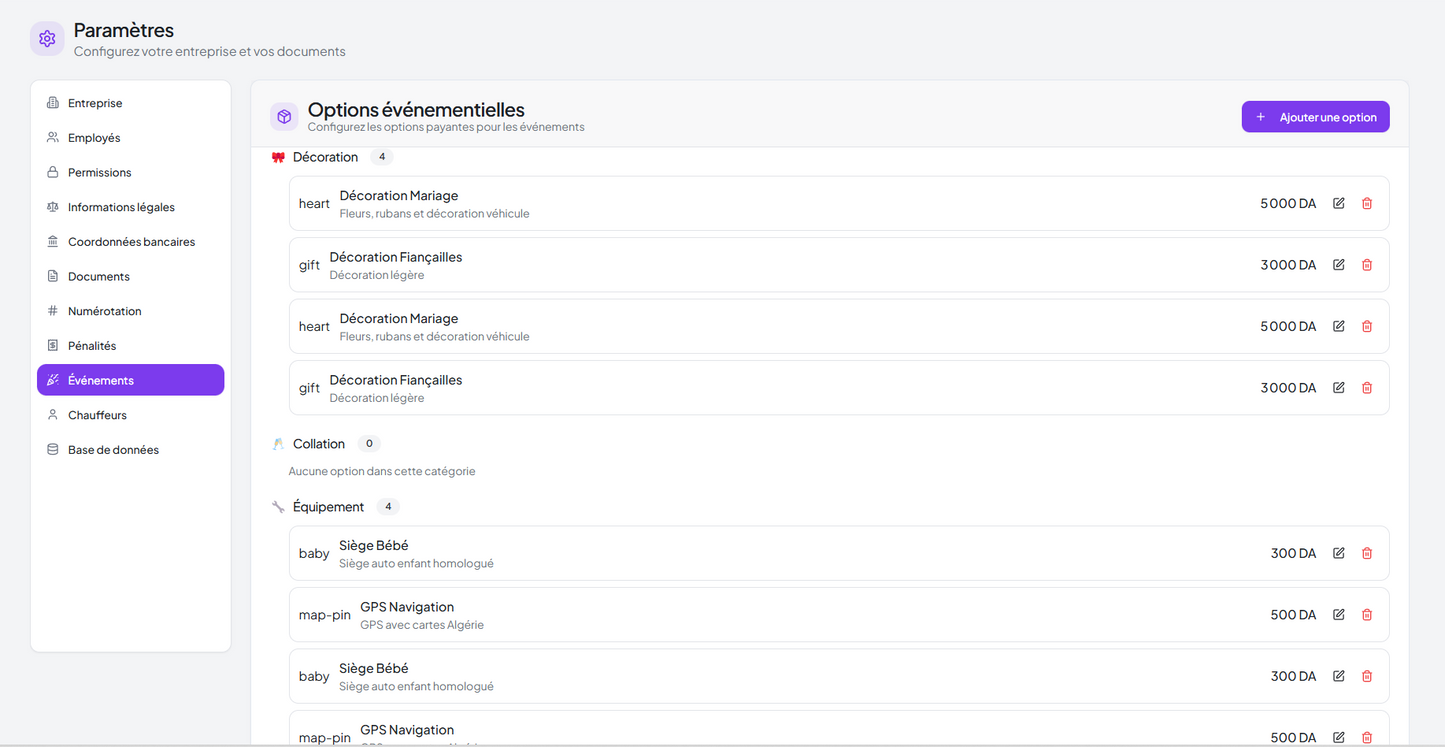Open the Entreprise settings section
1445x747 pixels.
(95, 103)
